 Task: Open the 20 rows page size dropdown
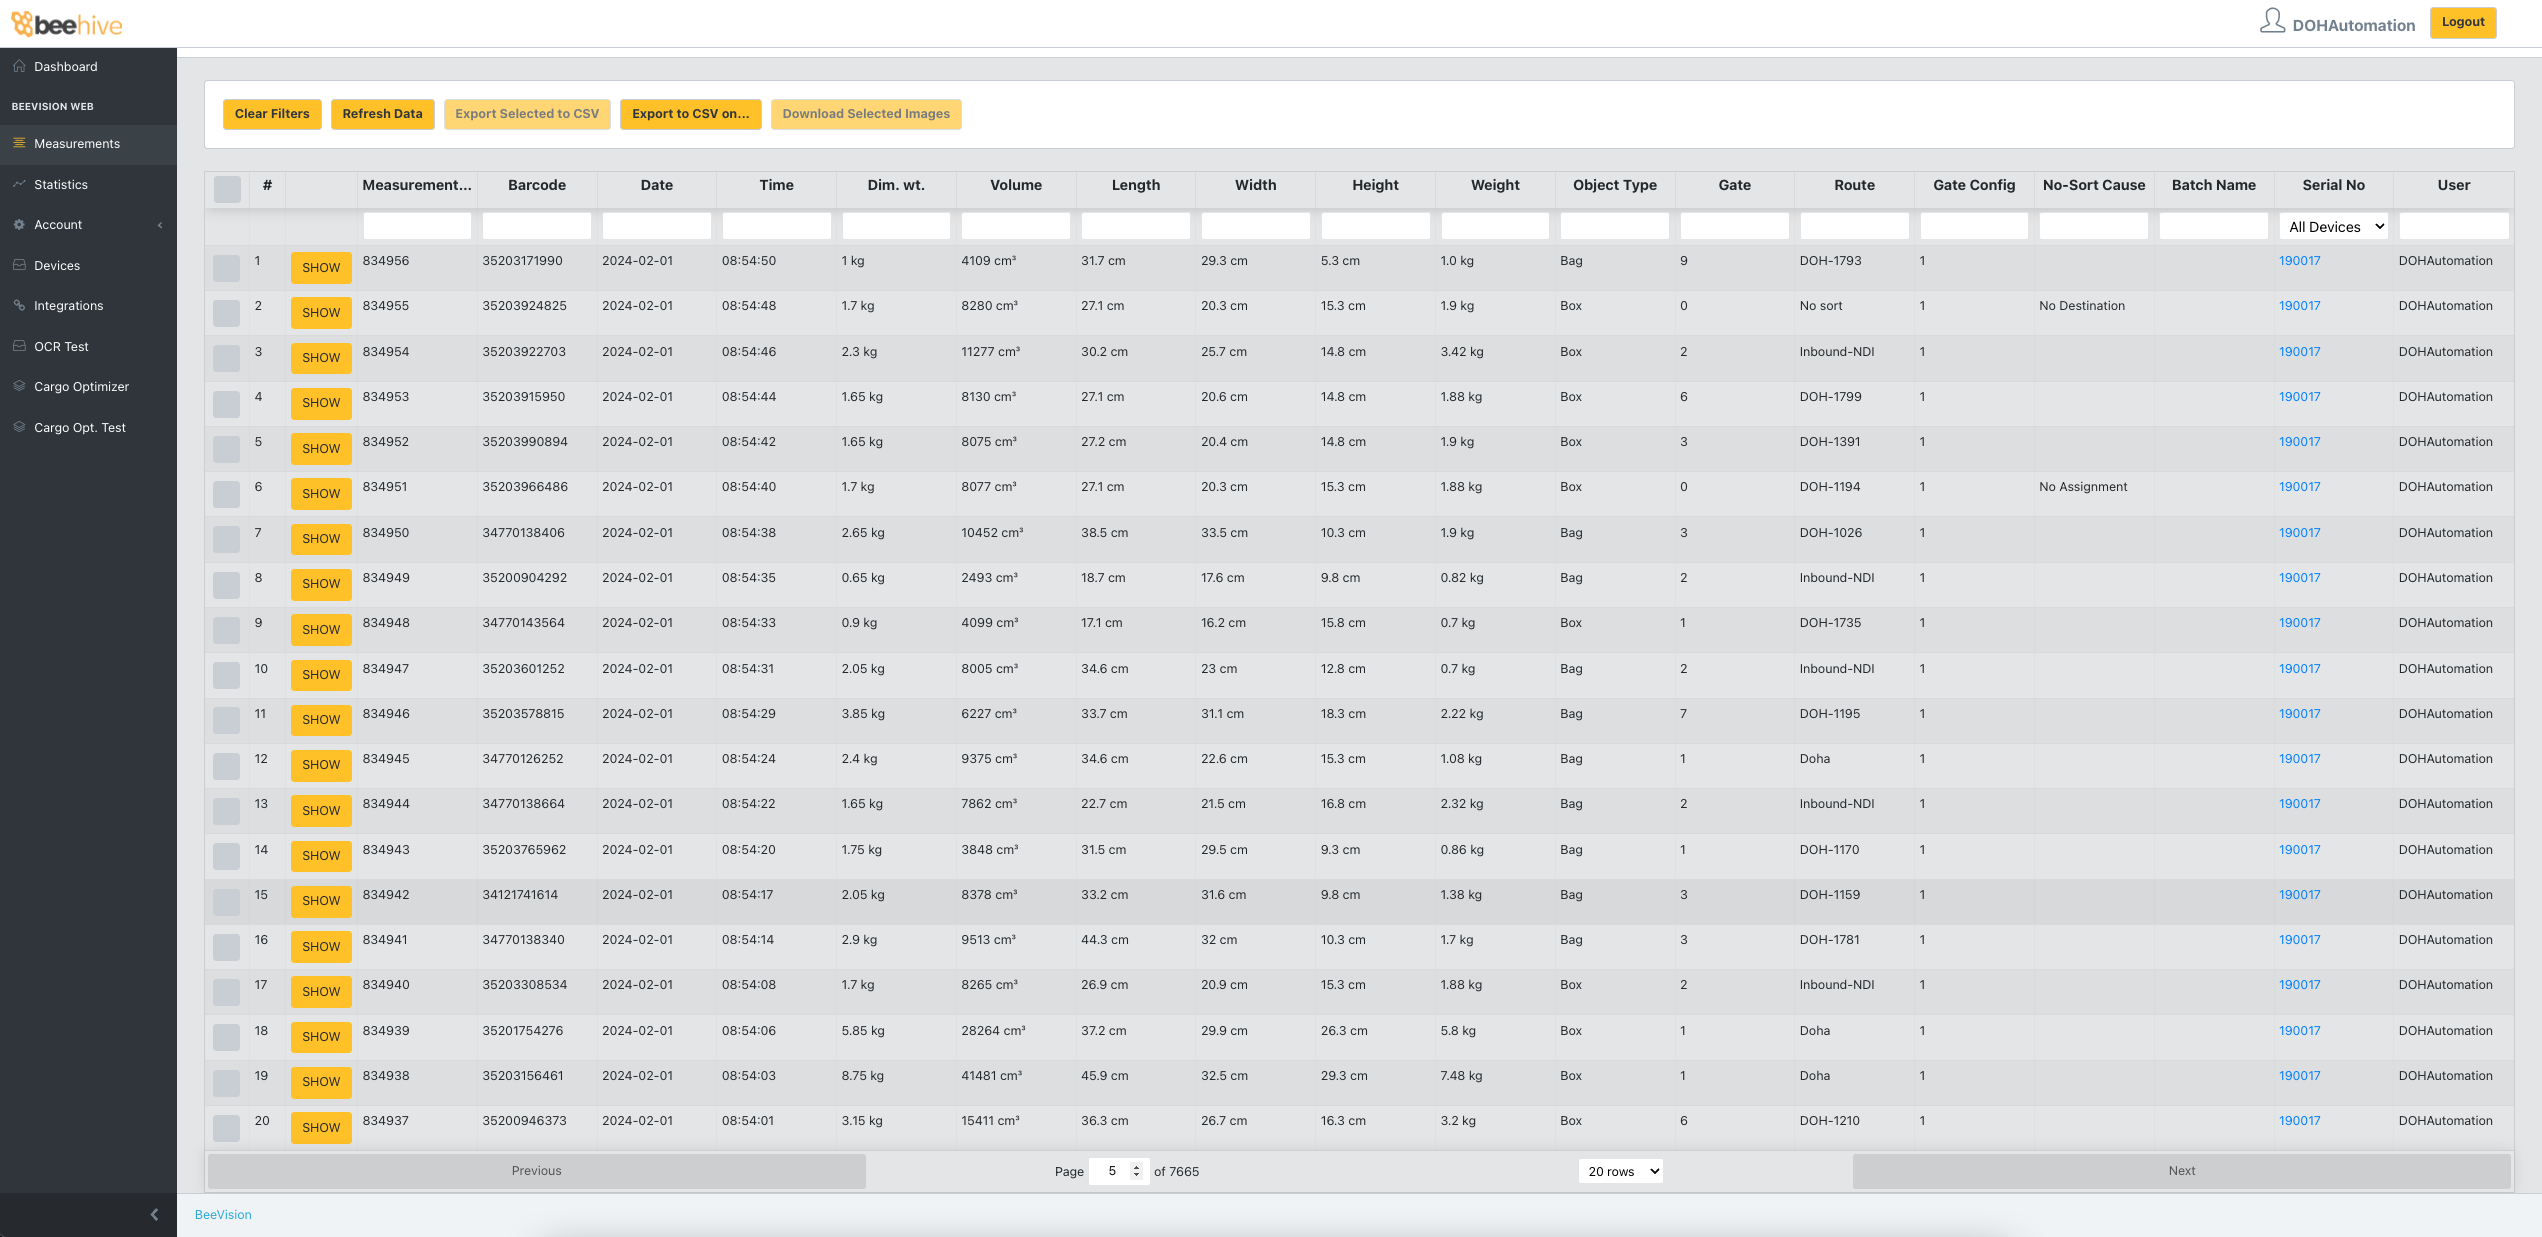click(x=1620, y=1171)
